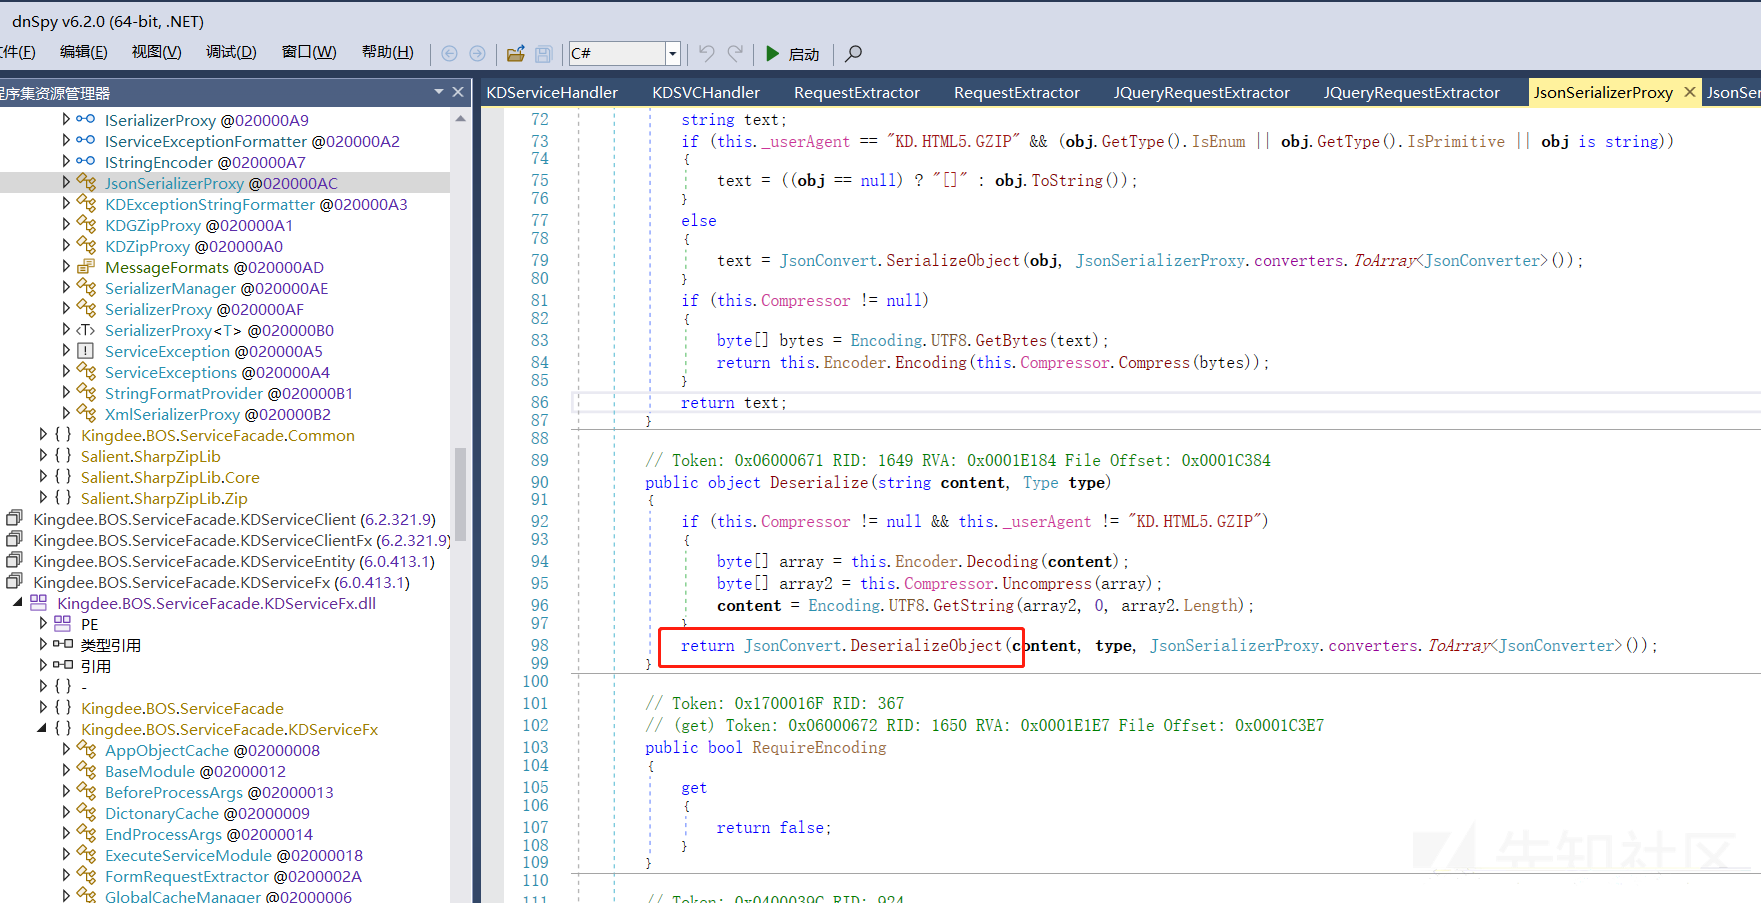Close the assembly explorer panel

(458, 92)
